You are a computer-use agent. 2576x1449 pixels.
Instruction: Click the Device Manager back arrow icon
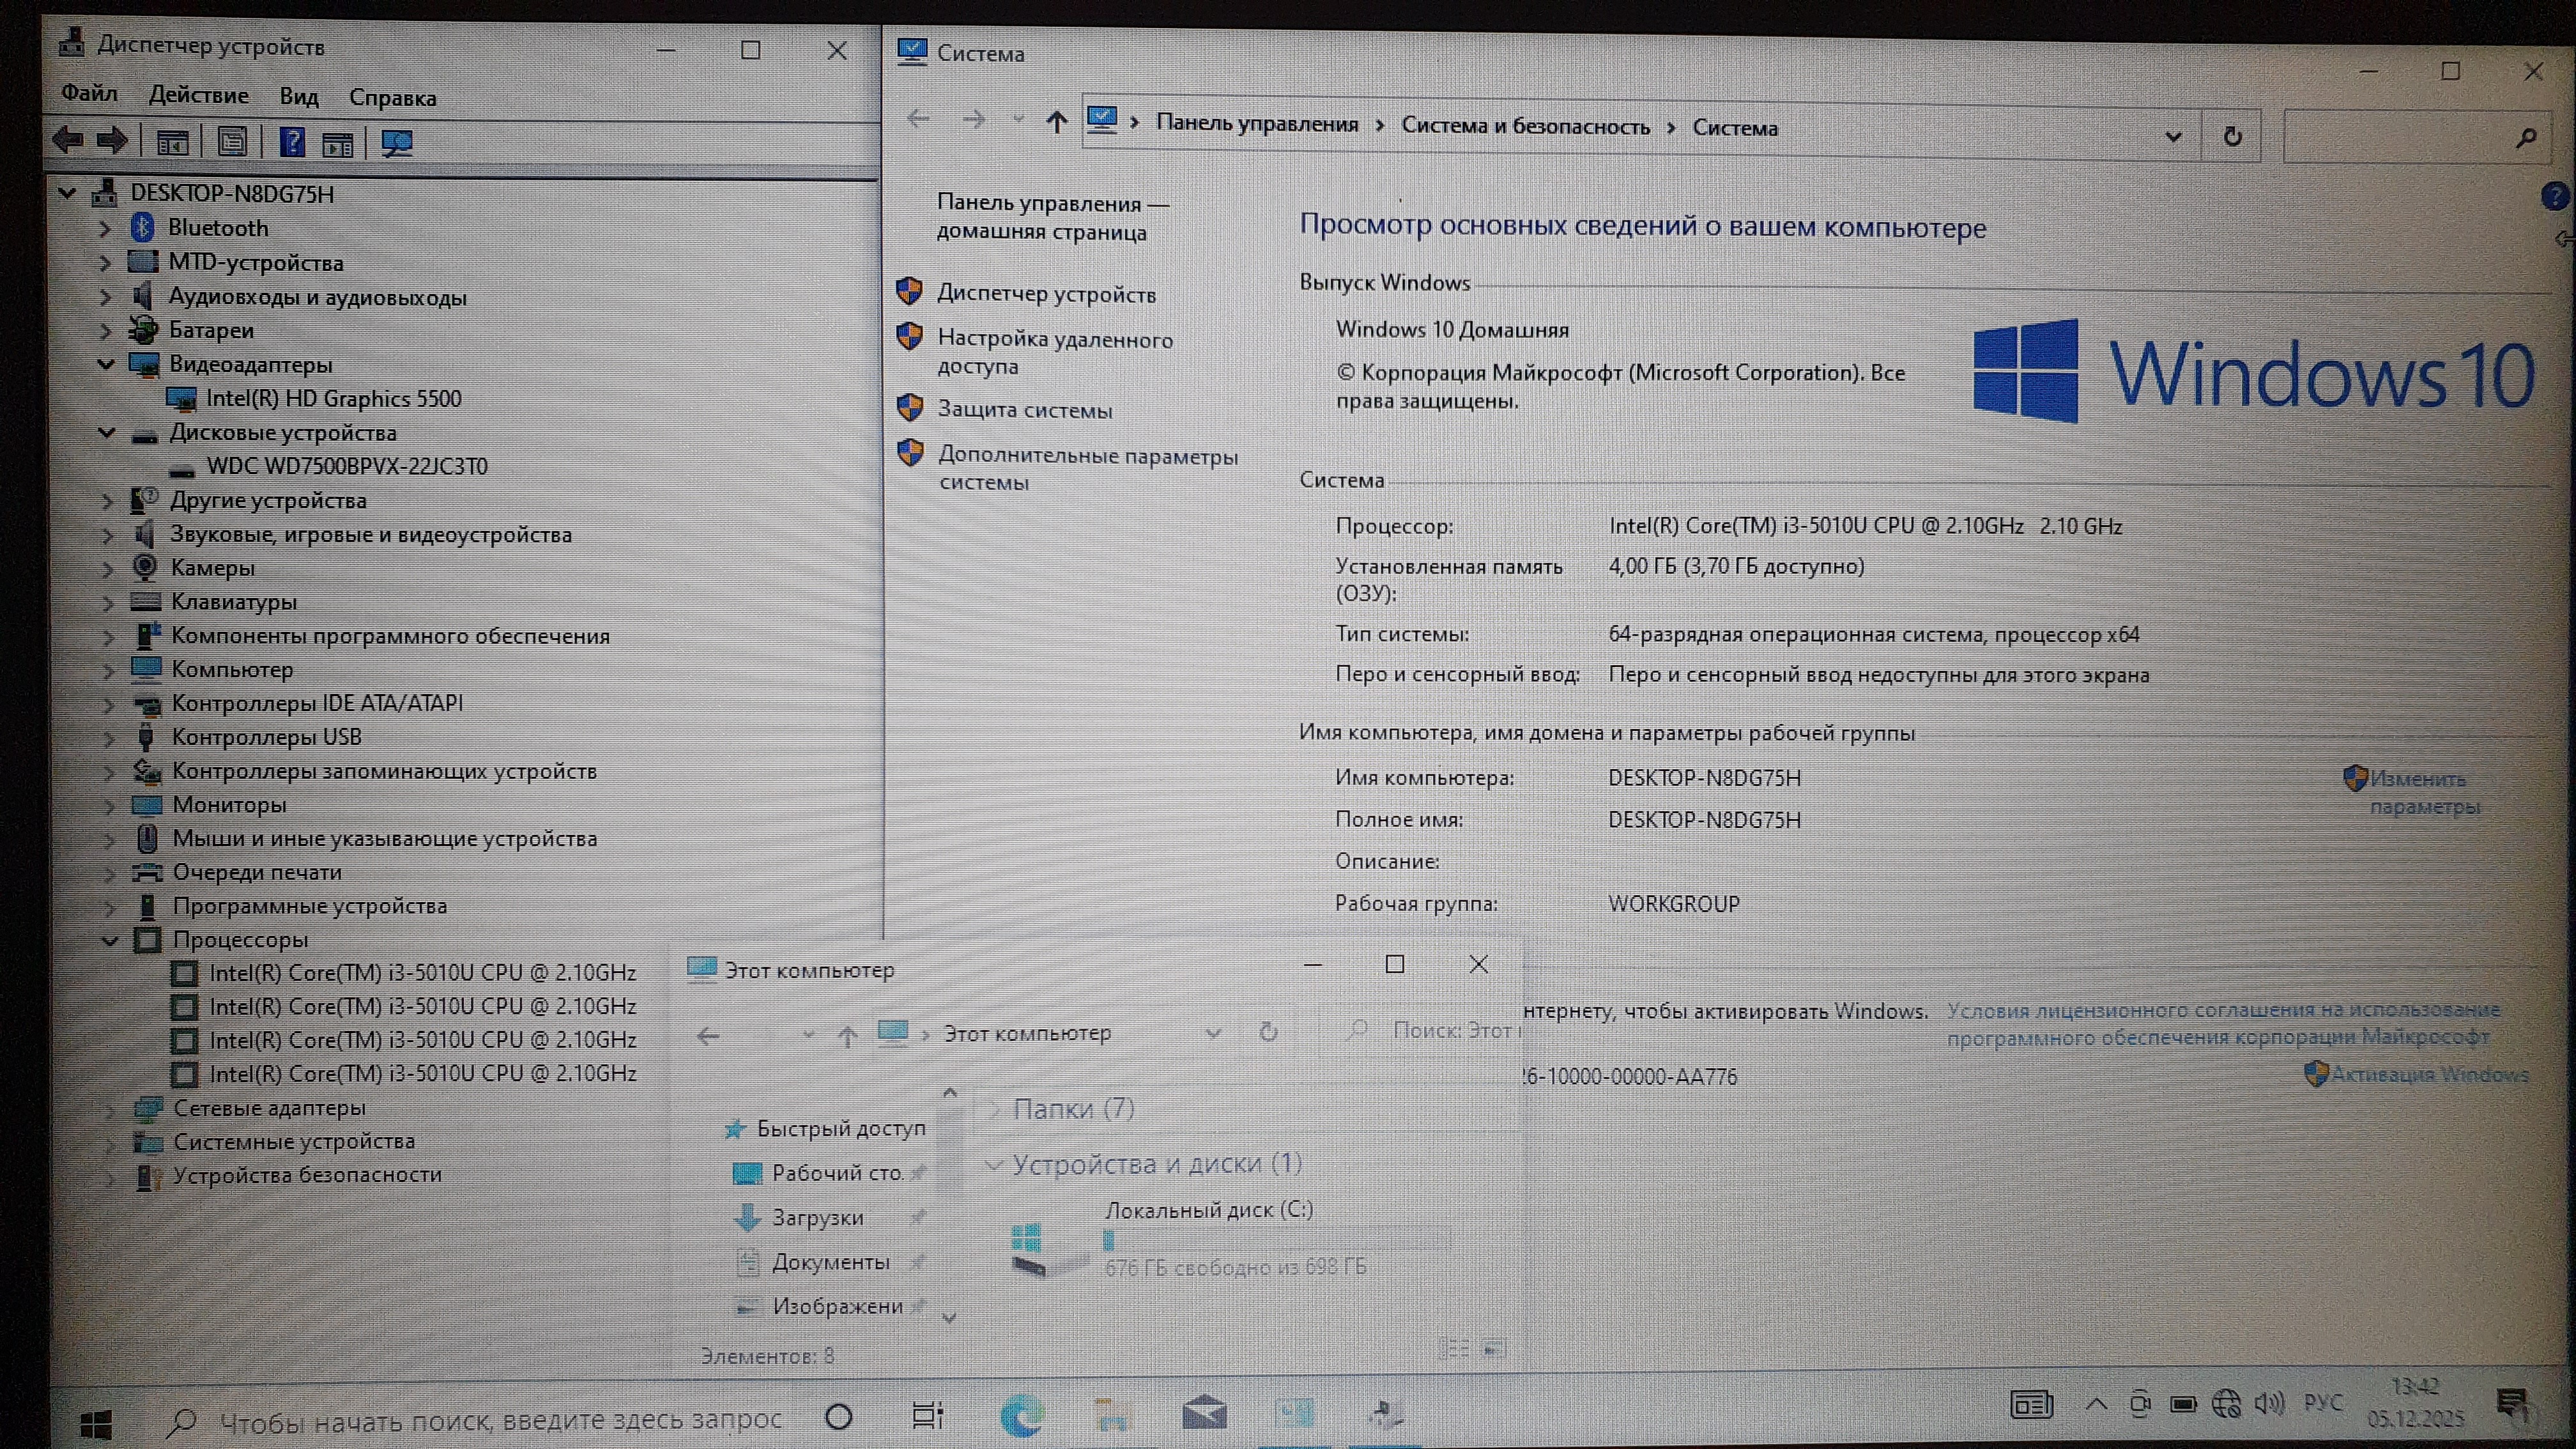(68, 141)
